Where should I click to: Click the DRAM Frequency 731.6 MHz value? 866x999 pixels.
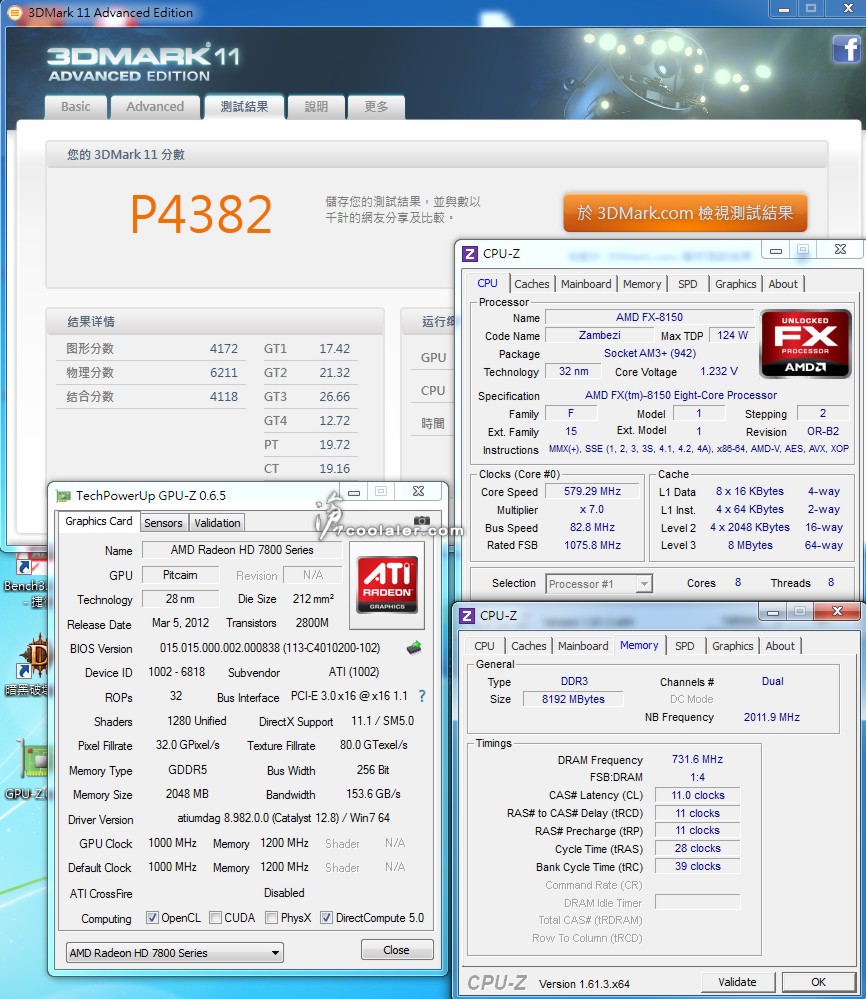(x=697, y=759)
